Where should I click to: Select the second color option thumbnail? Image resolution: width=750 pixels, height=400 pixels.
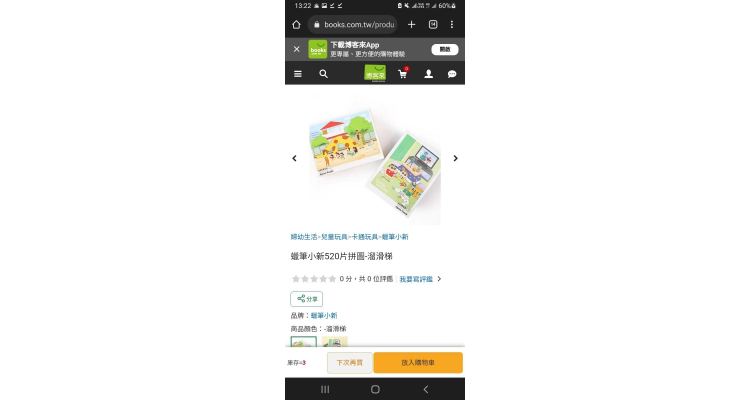point(335,342)
